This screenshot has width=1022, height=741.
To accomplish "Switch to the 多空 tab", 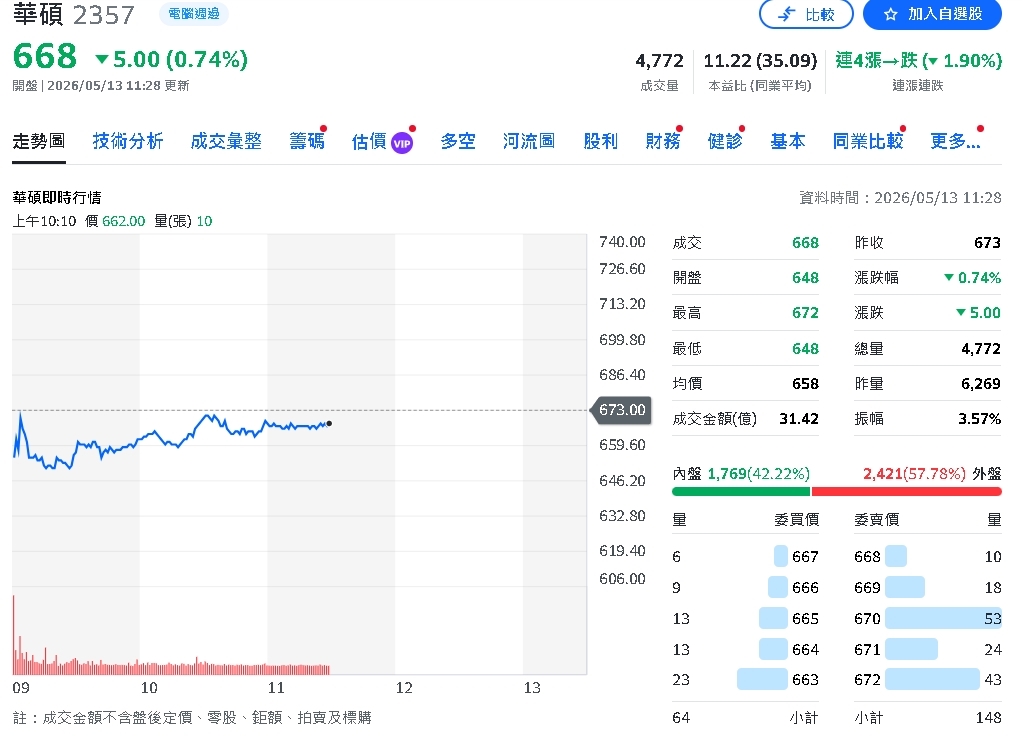I will [x=458, y=141].
